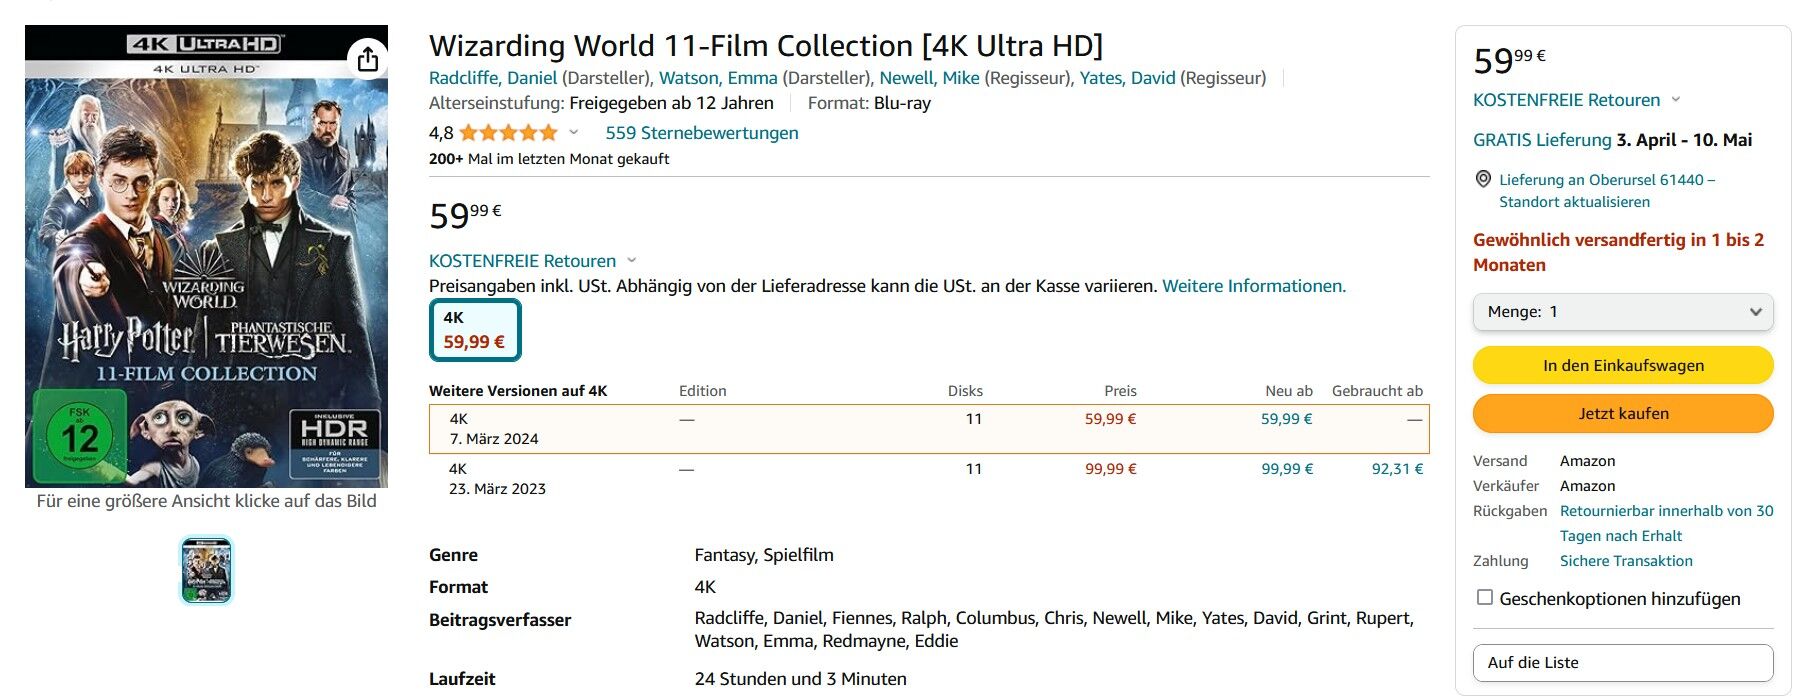Select the 4K version from 23. März 2023
Viewport: 1812px width, 697px height.
[929, 479]
